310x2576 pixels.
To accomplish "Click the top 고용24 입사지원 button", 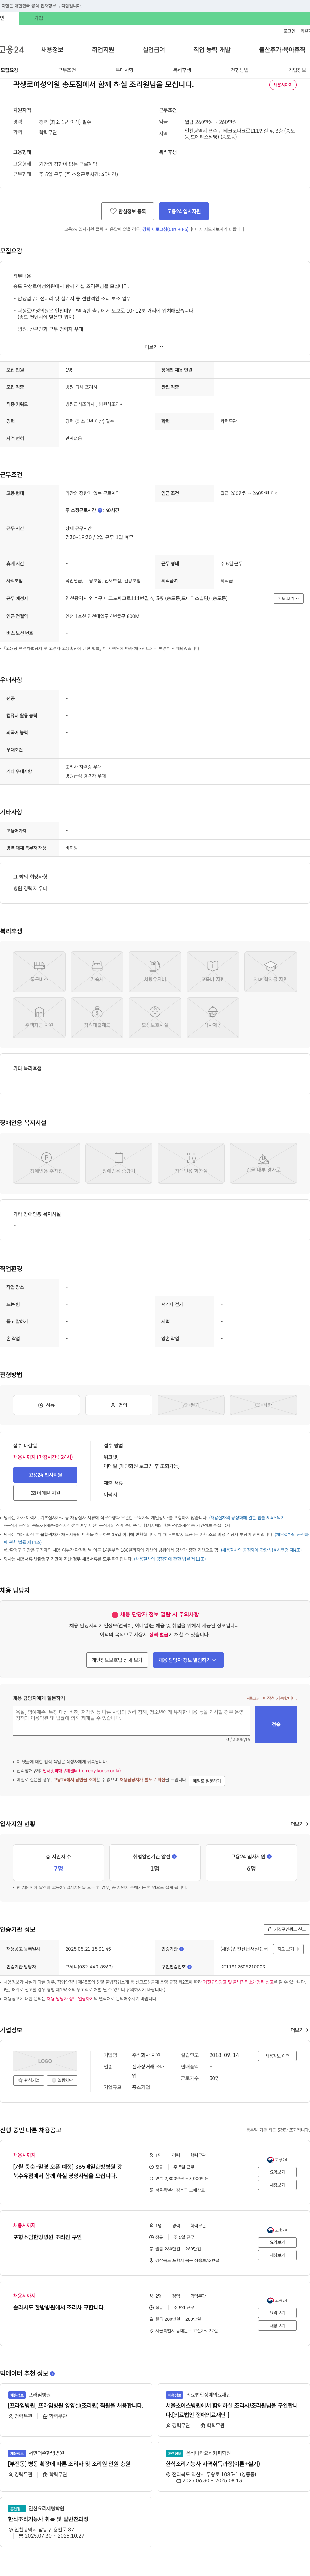I will [x=184, y=211].
